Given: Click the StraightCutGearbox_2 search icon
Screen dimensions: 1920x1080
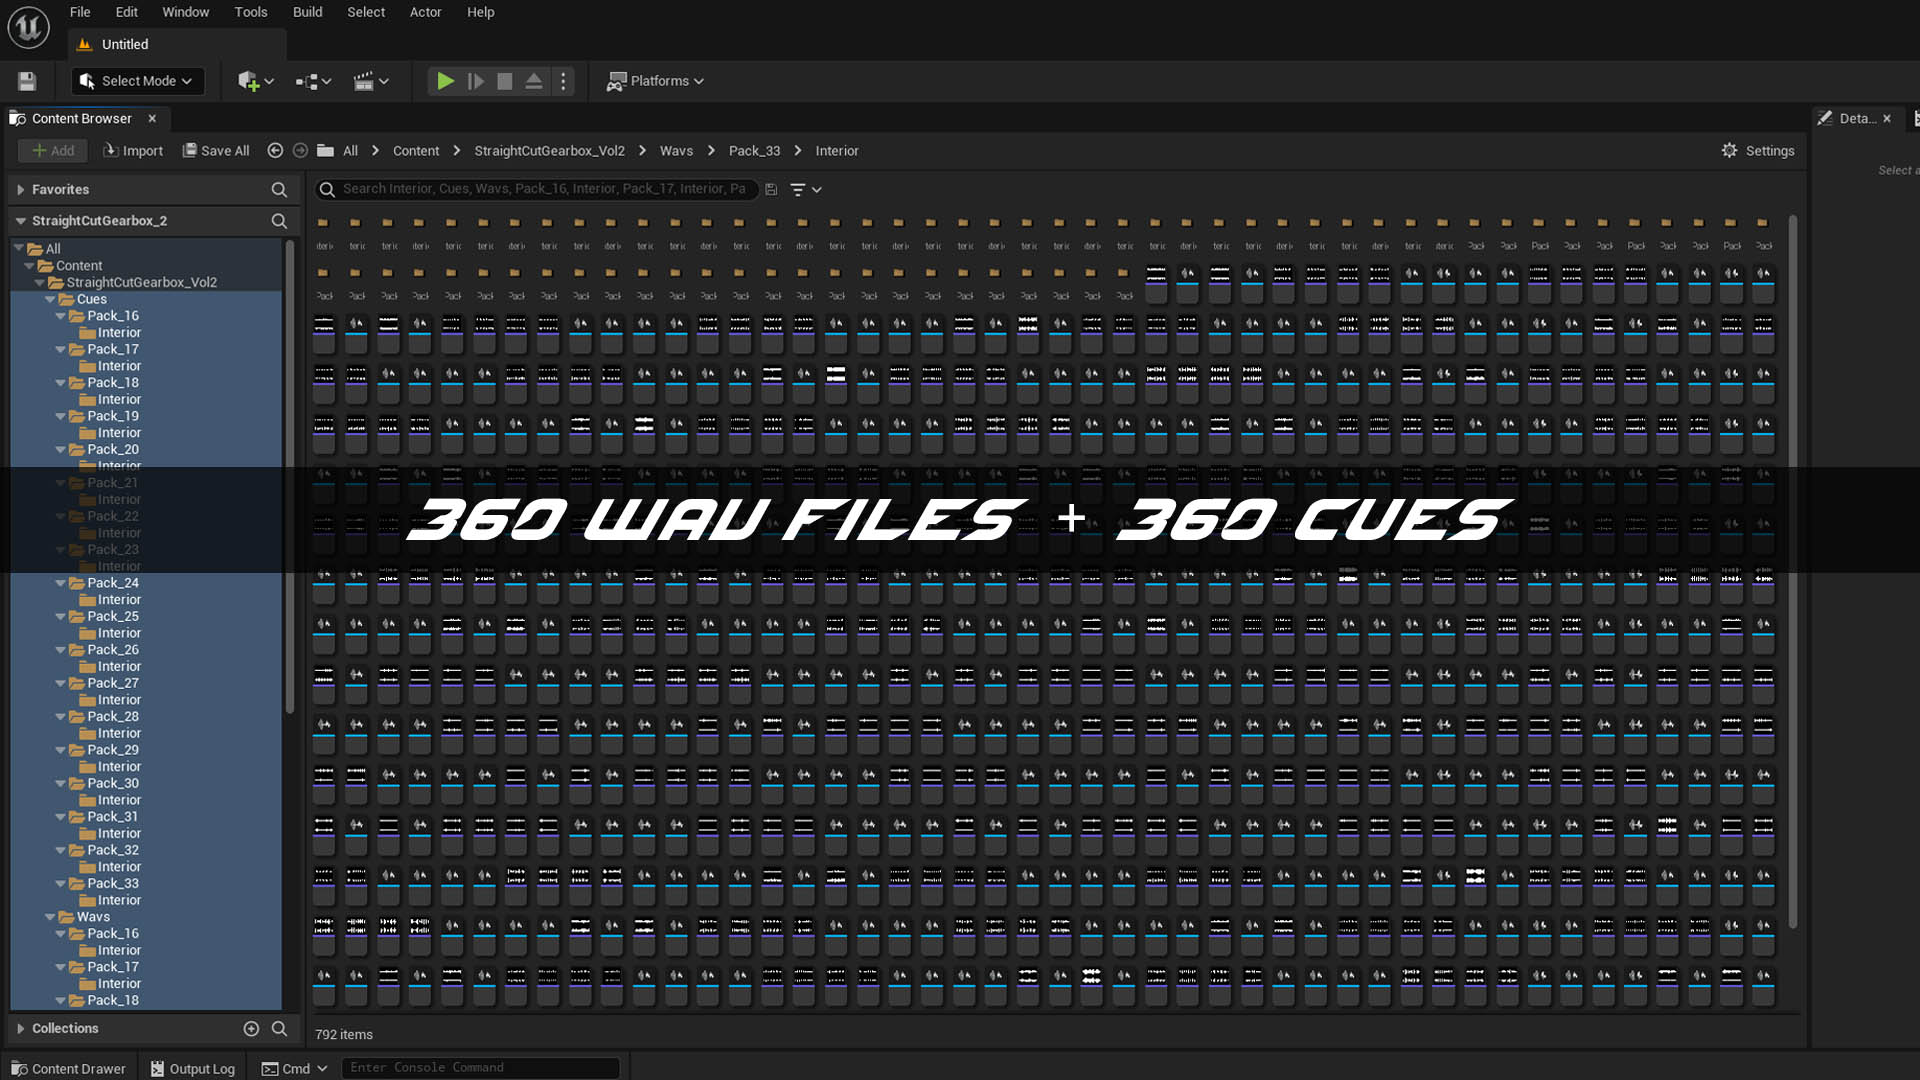Looking at the screenshot, I should pos(279,221).
